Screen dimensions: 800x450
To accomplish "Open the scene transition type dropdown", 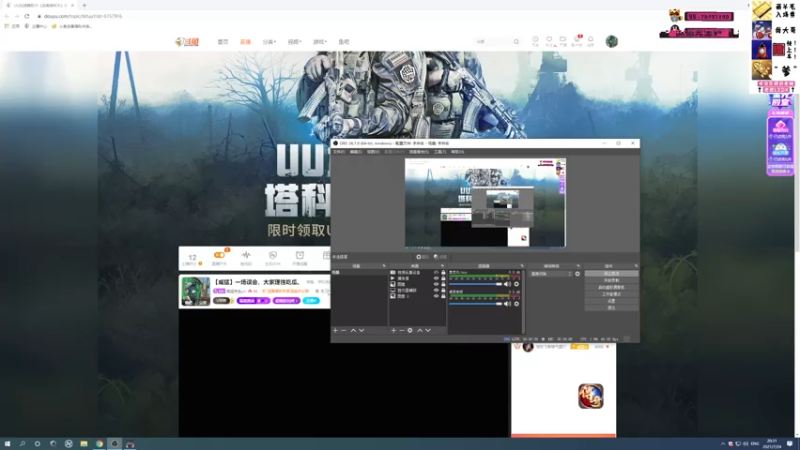I will (551, 274).
